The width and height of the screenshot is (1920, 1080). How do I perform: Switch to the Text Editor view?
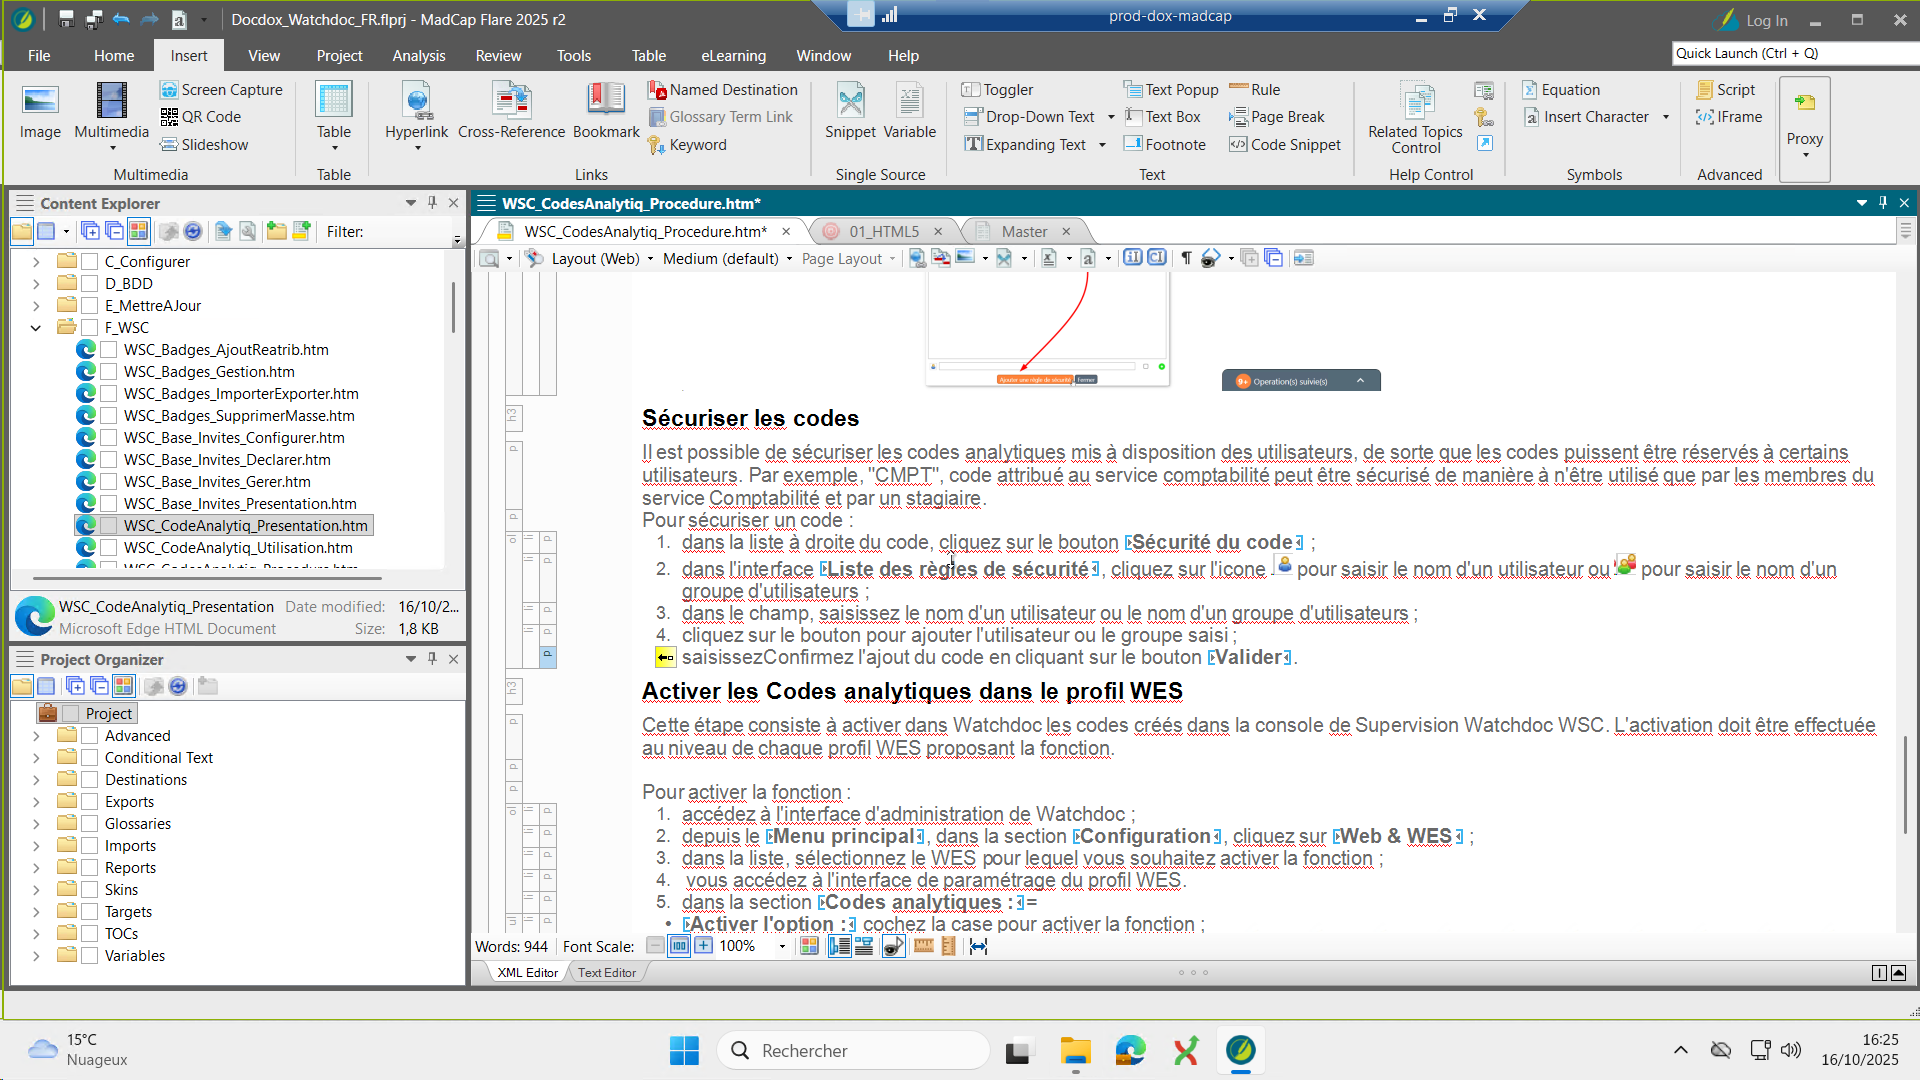pos(606,973)
